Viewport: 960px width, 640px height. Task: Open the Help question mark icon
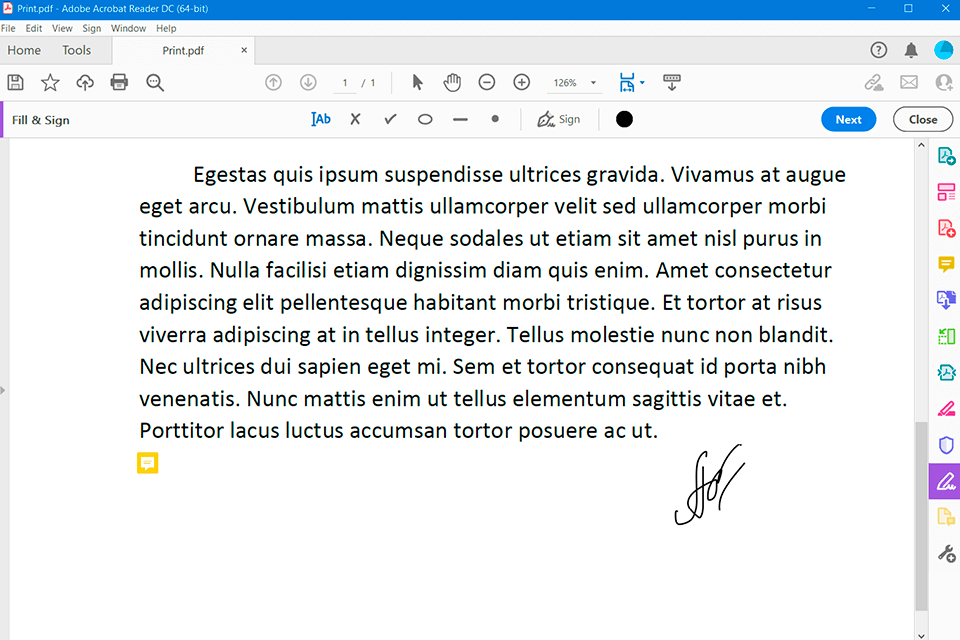click(x=879, y=50)
